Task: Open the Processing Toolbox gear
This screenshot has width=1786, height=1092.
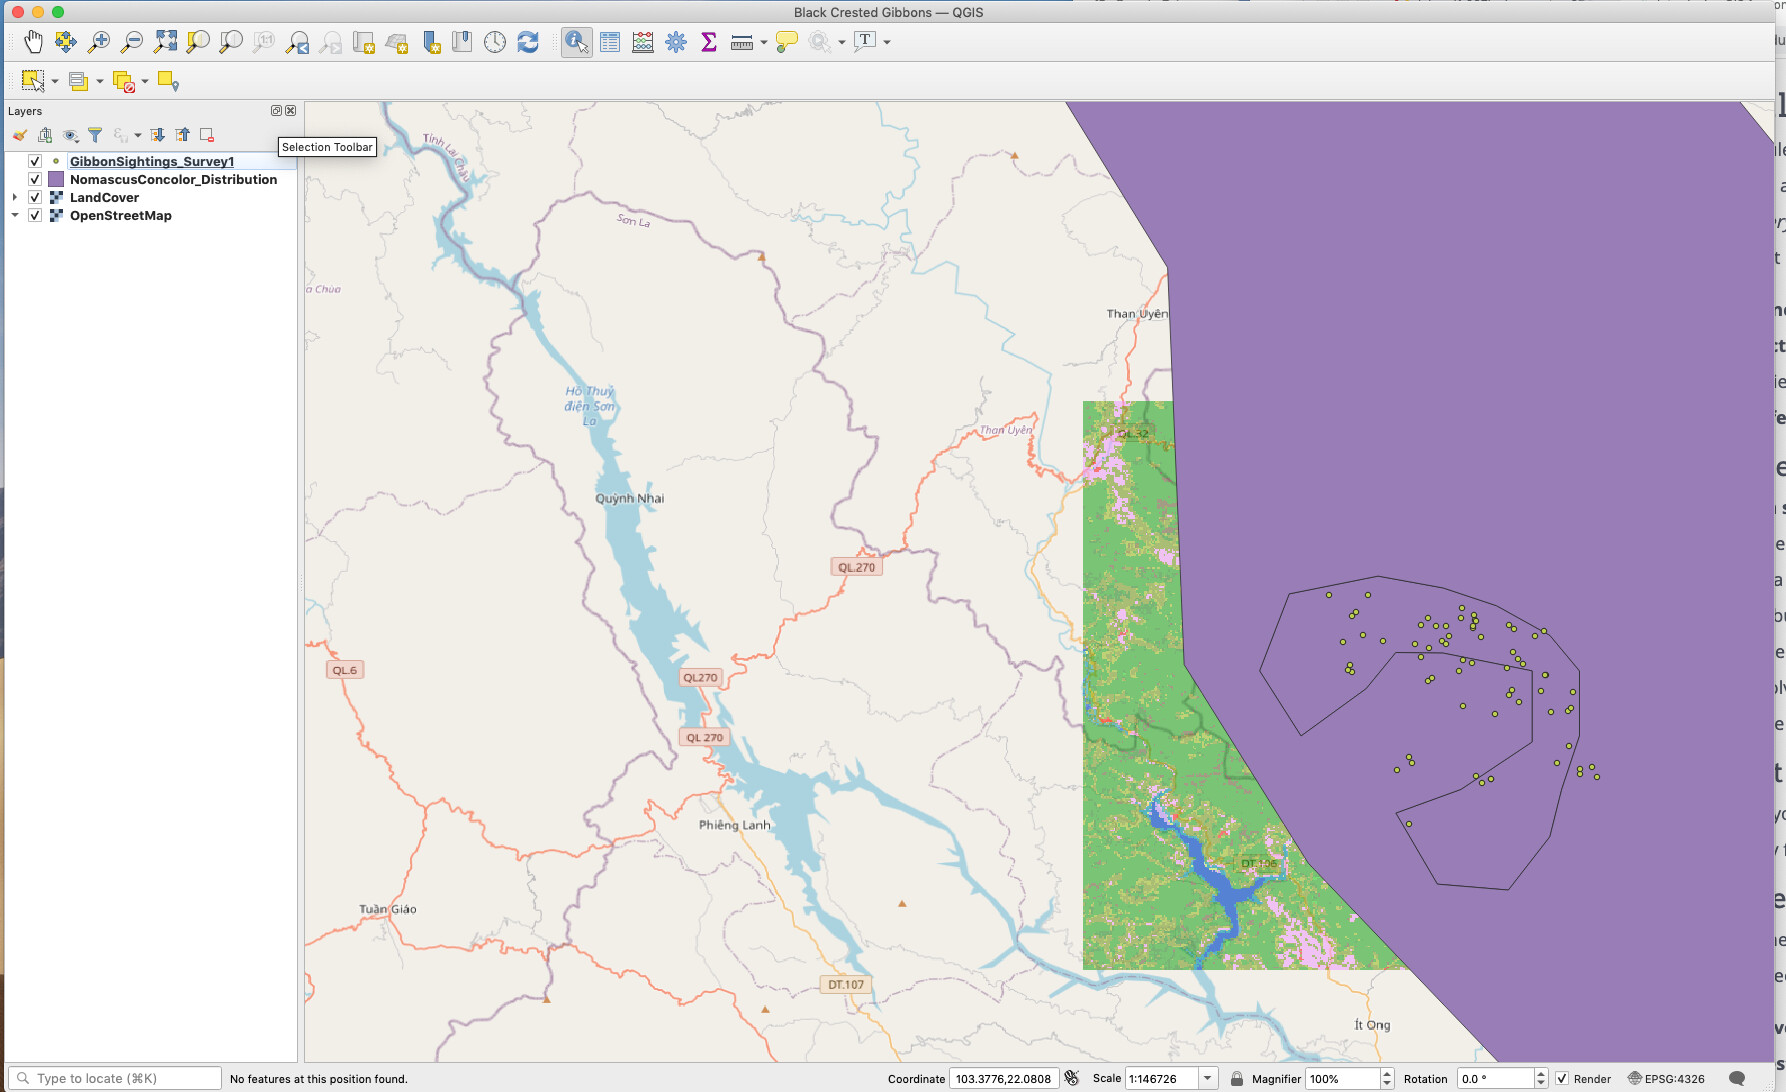Action: (676, 42)
